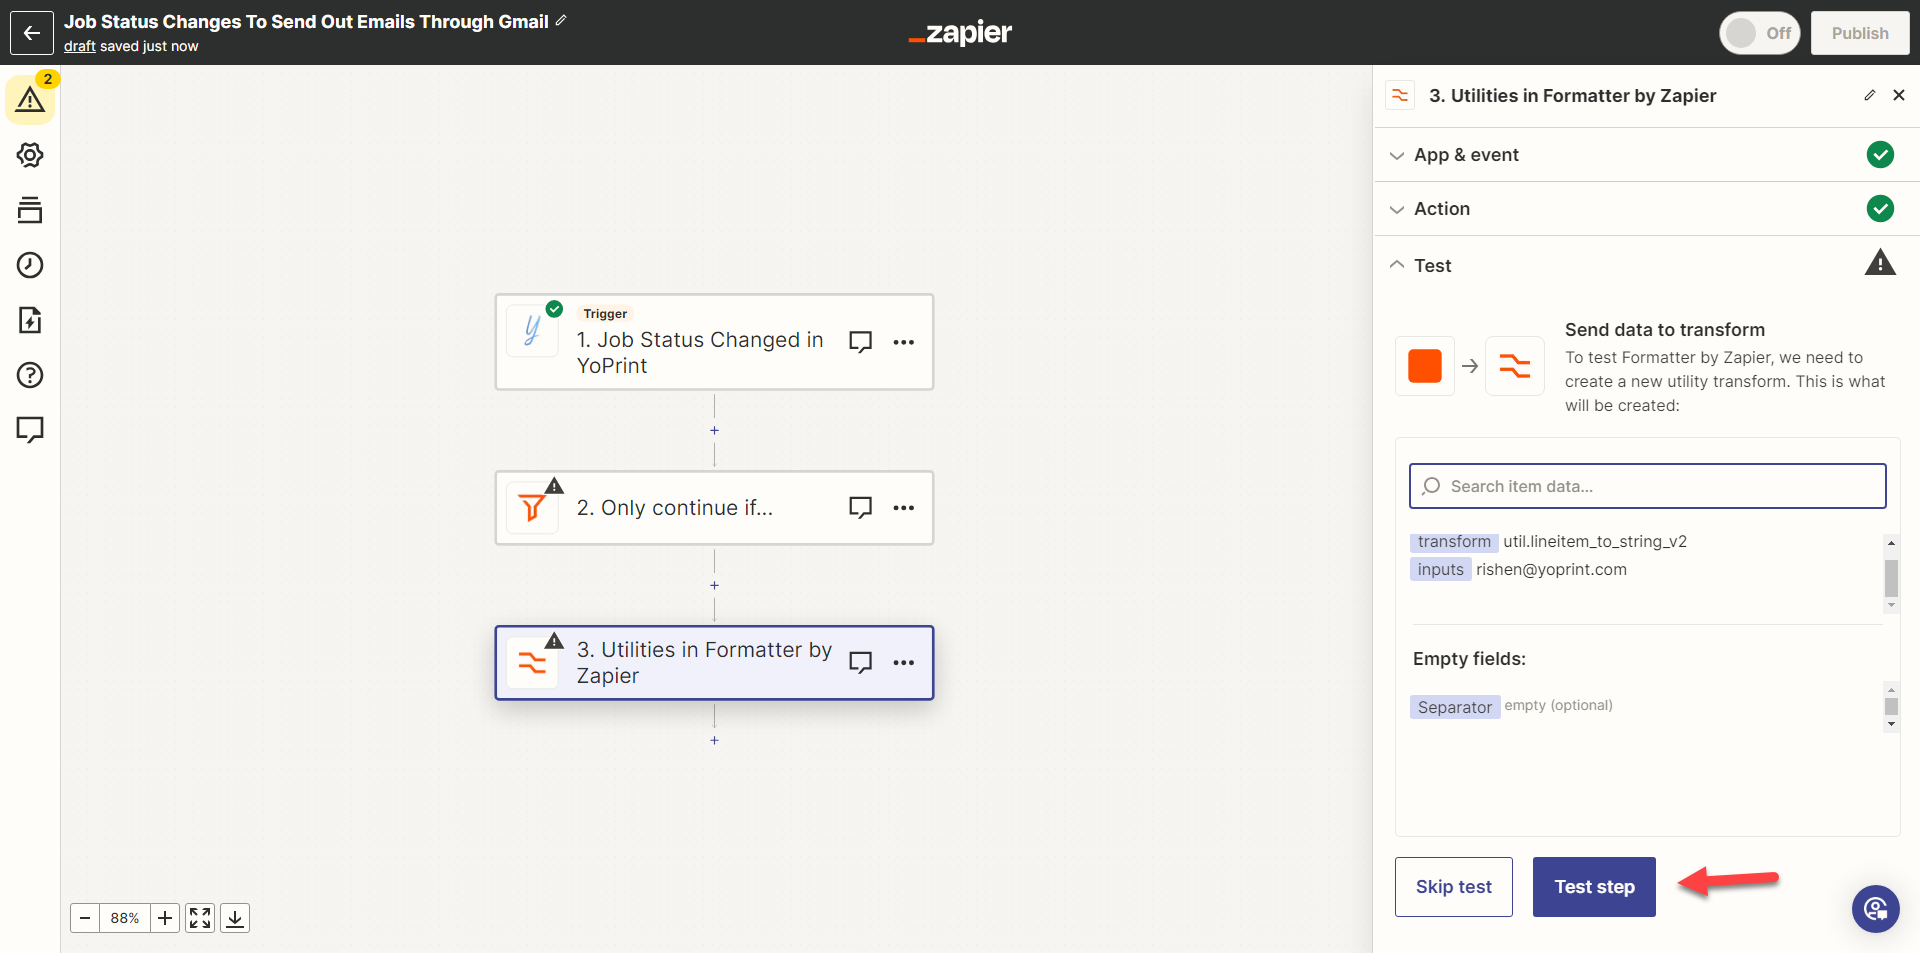Open the Zap details file icon
This screenshot has height=953, width=1920.
(x=30, y=320)
